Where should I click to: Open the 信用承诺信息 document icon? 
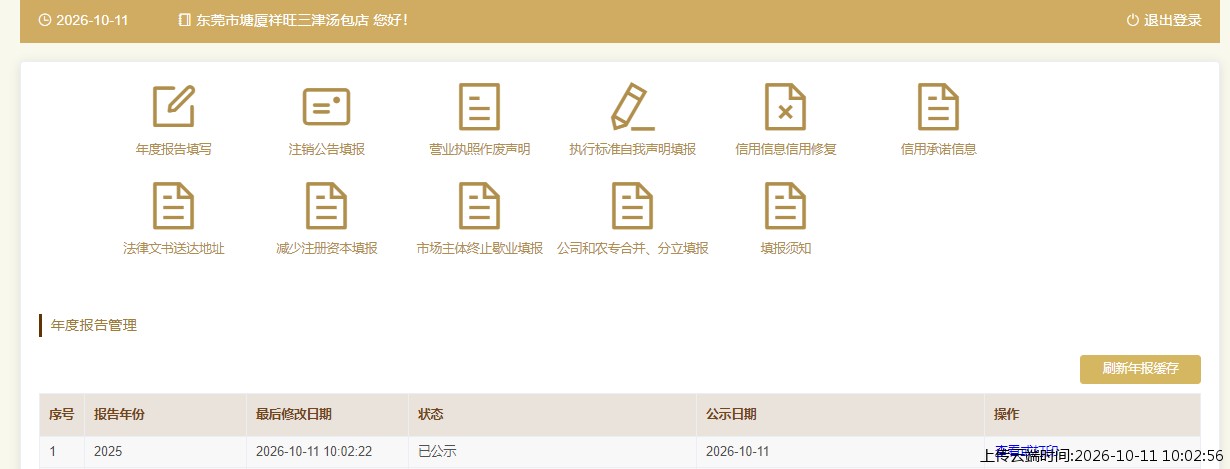click(x=938, y=106)
